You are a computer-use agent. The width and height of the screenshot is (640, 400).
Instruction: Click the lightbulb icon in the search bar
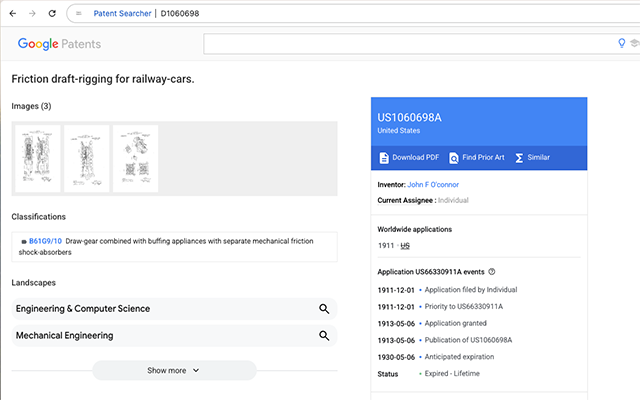621,43
